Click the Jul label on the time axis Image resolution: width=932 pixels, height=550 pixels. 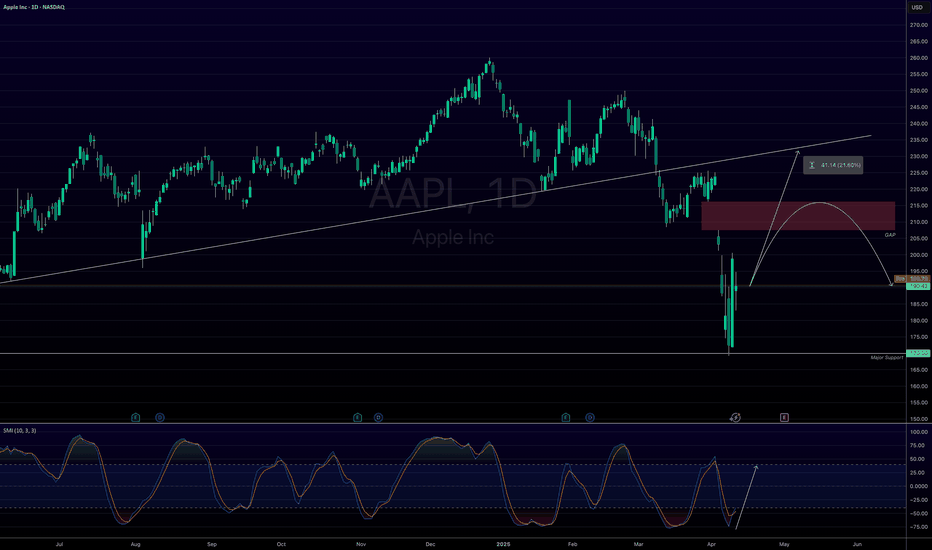[59, 544]
